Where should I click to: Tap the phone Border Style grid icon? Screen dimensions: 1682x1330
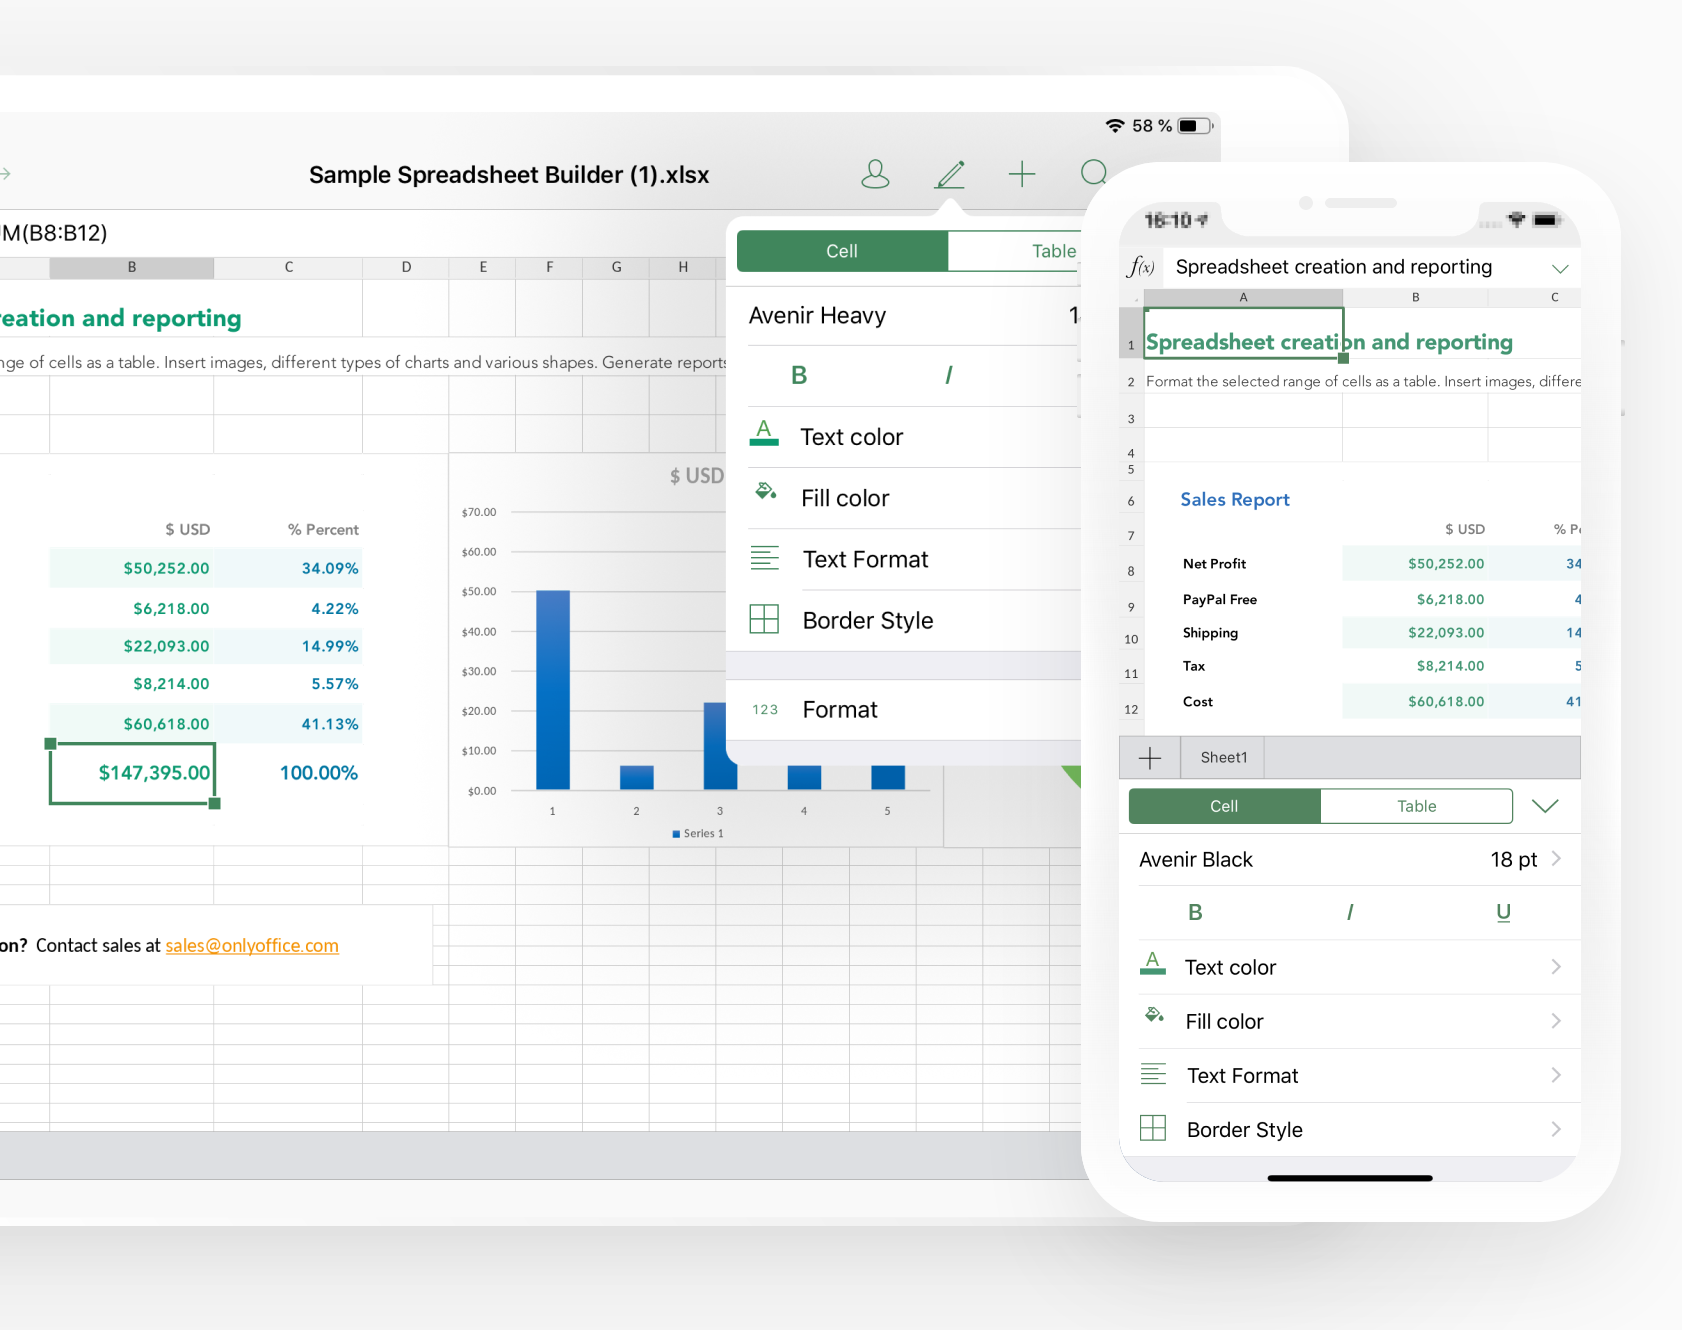1153,1128
